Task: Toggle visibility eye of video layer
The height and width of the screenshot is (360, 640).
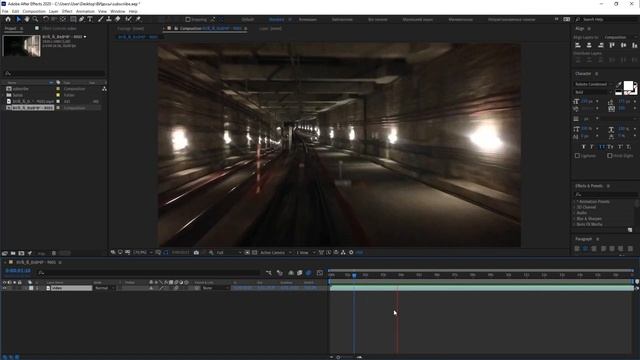Action: 4,288
